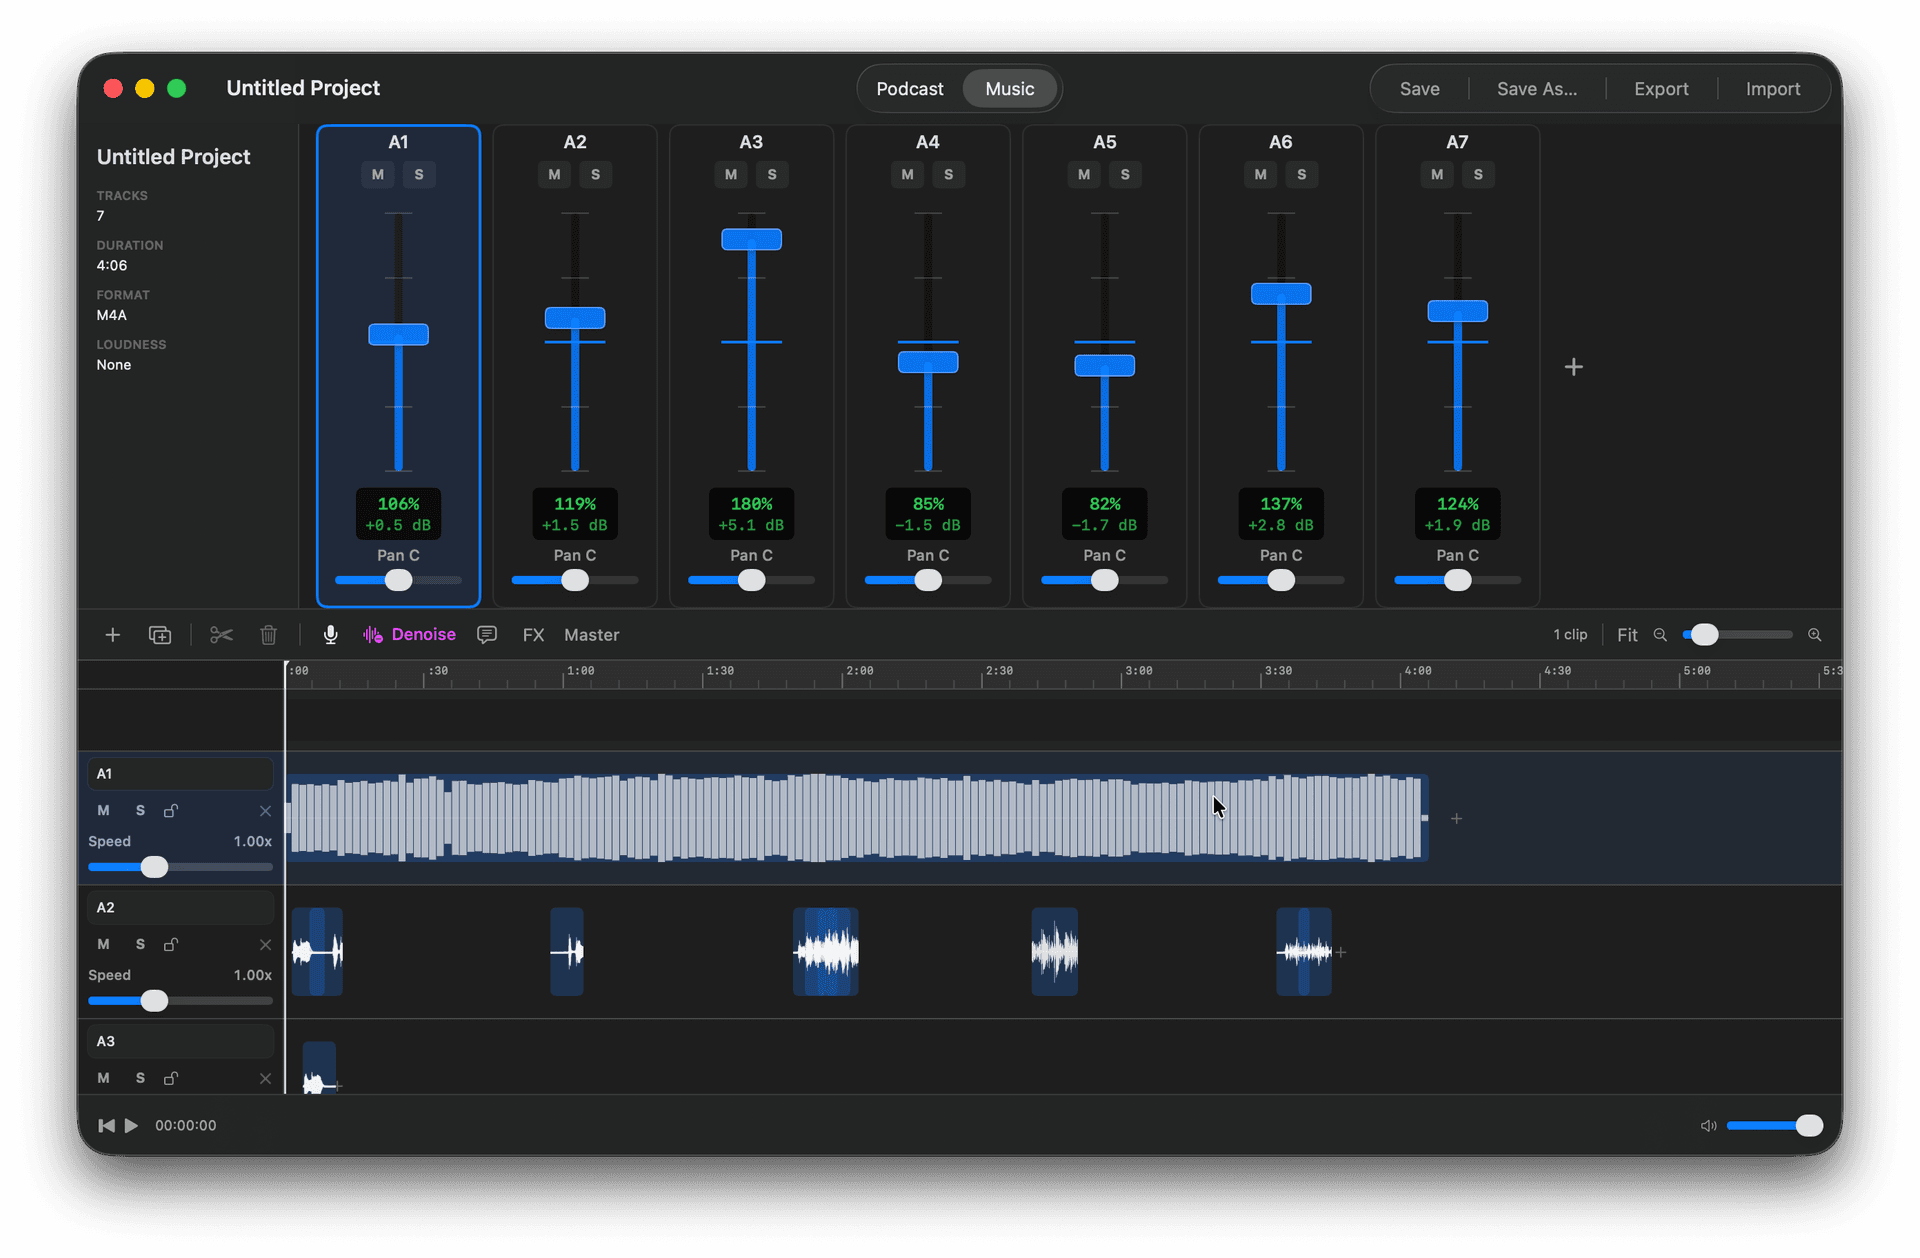
Task: Click the trash delete icon
Action: point(268,635)
